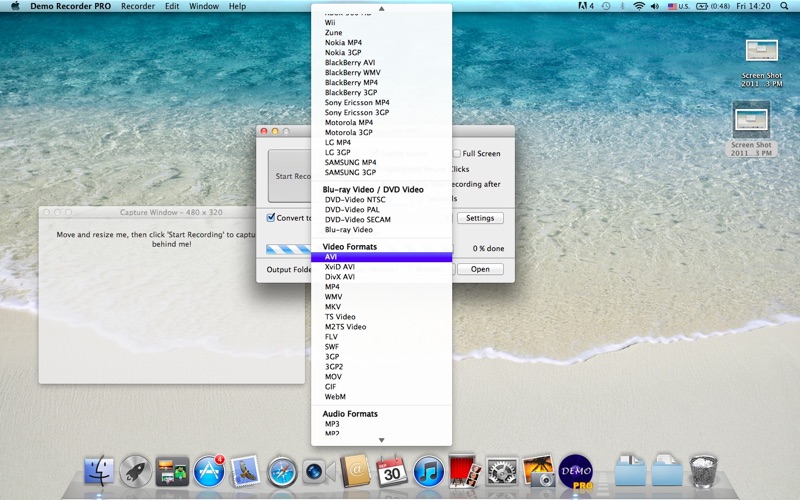
Task: Select the upper Screen Shot desktop file
Action: tap(762, 62)
